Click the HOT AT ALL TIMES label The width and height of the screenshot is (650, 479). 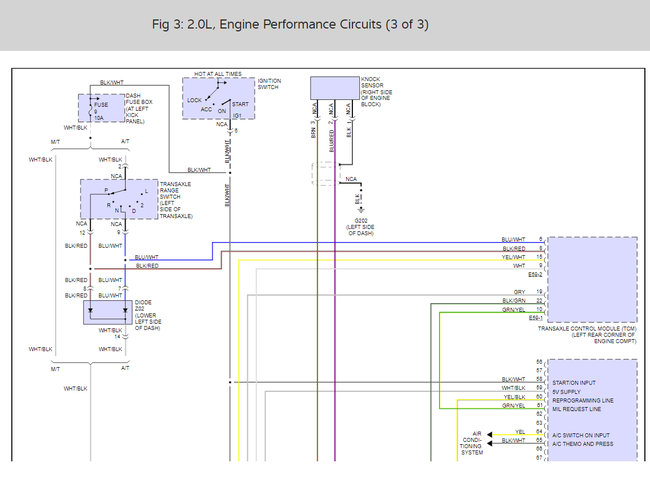pos(218,74)
